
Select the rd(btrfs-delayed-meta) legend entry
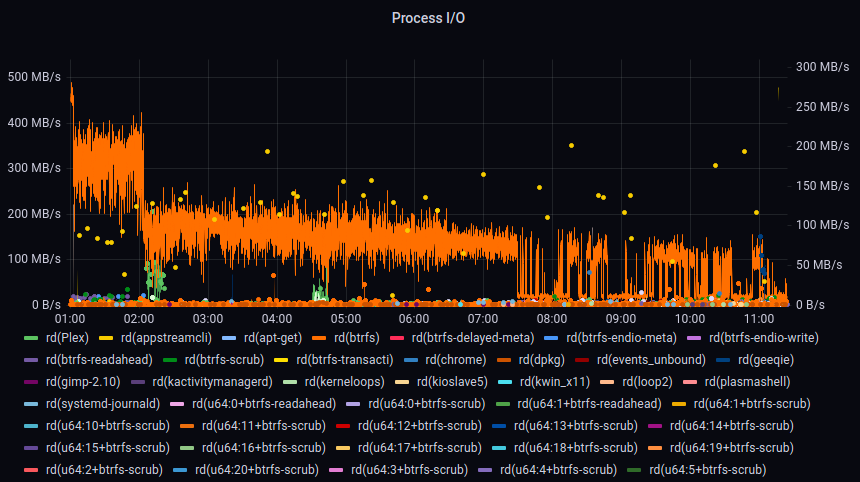[472, 337]
